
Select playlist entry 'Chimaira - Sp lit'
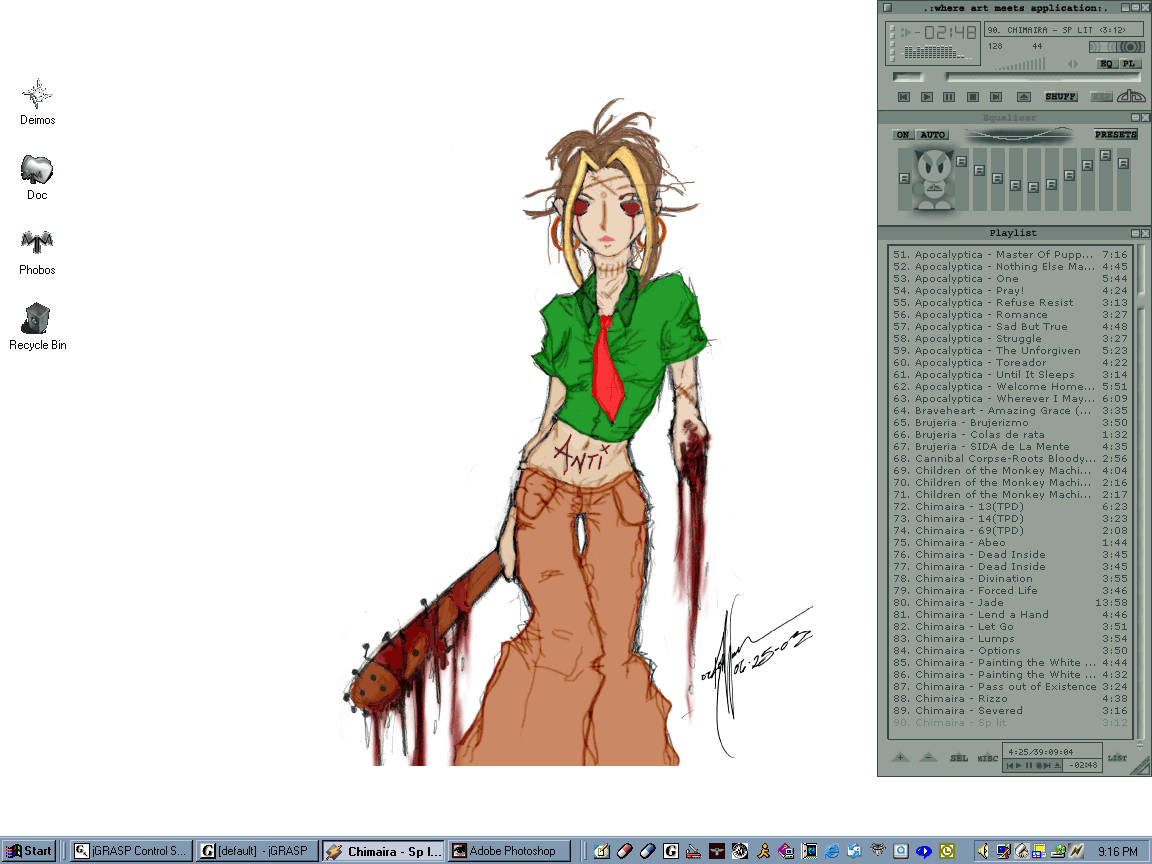1010,722
